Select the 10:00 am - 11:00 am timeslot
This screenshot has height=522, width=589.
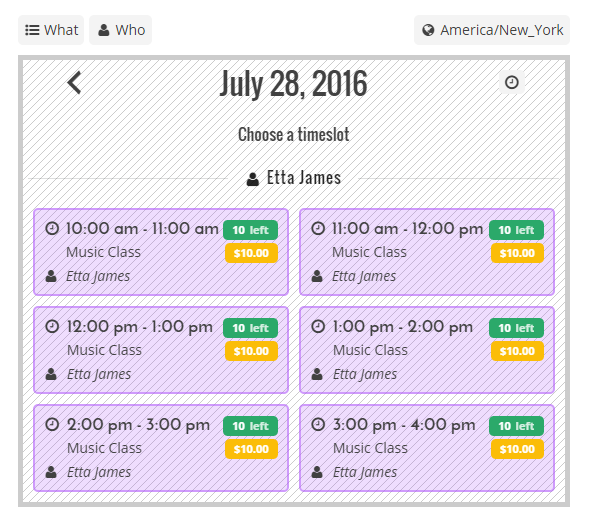(161, 252)
